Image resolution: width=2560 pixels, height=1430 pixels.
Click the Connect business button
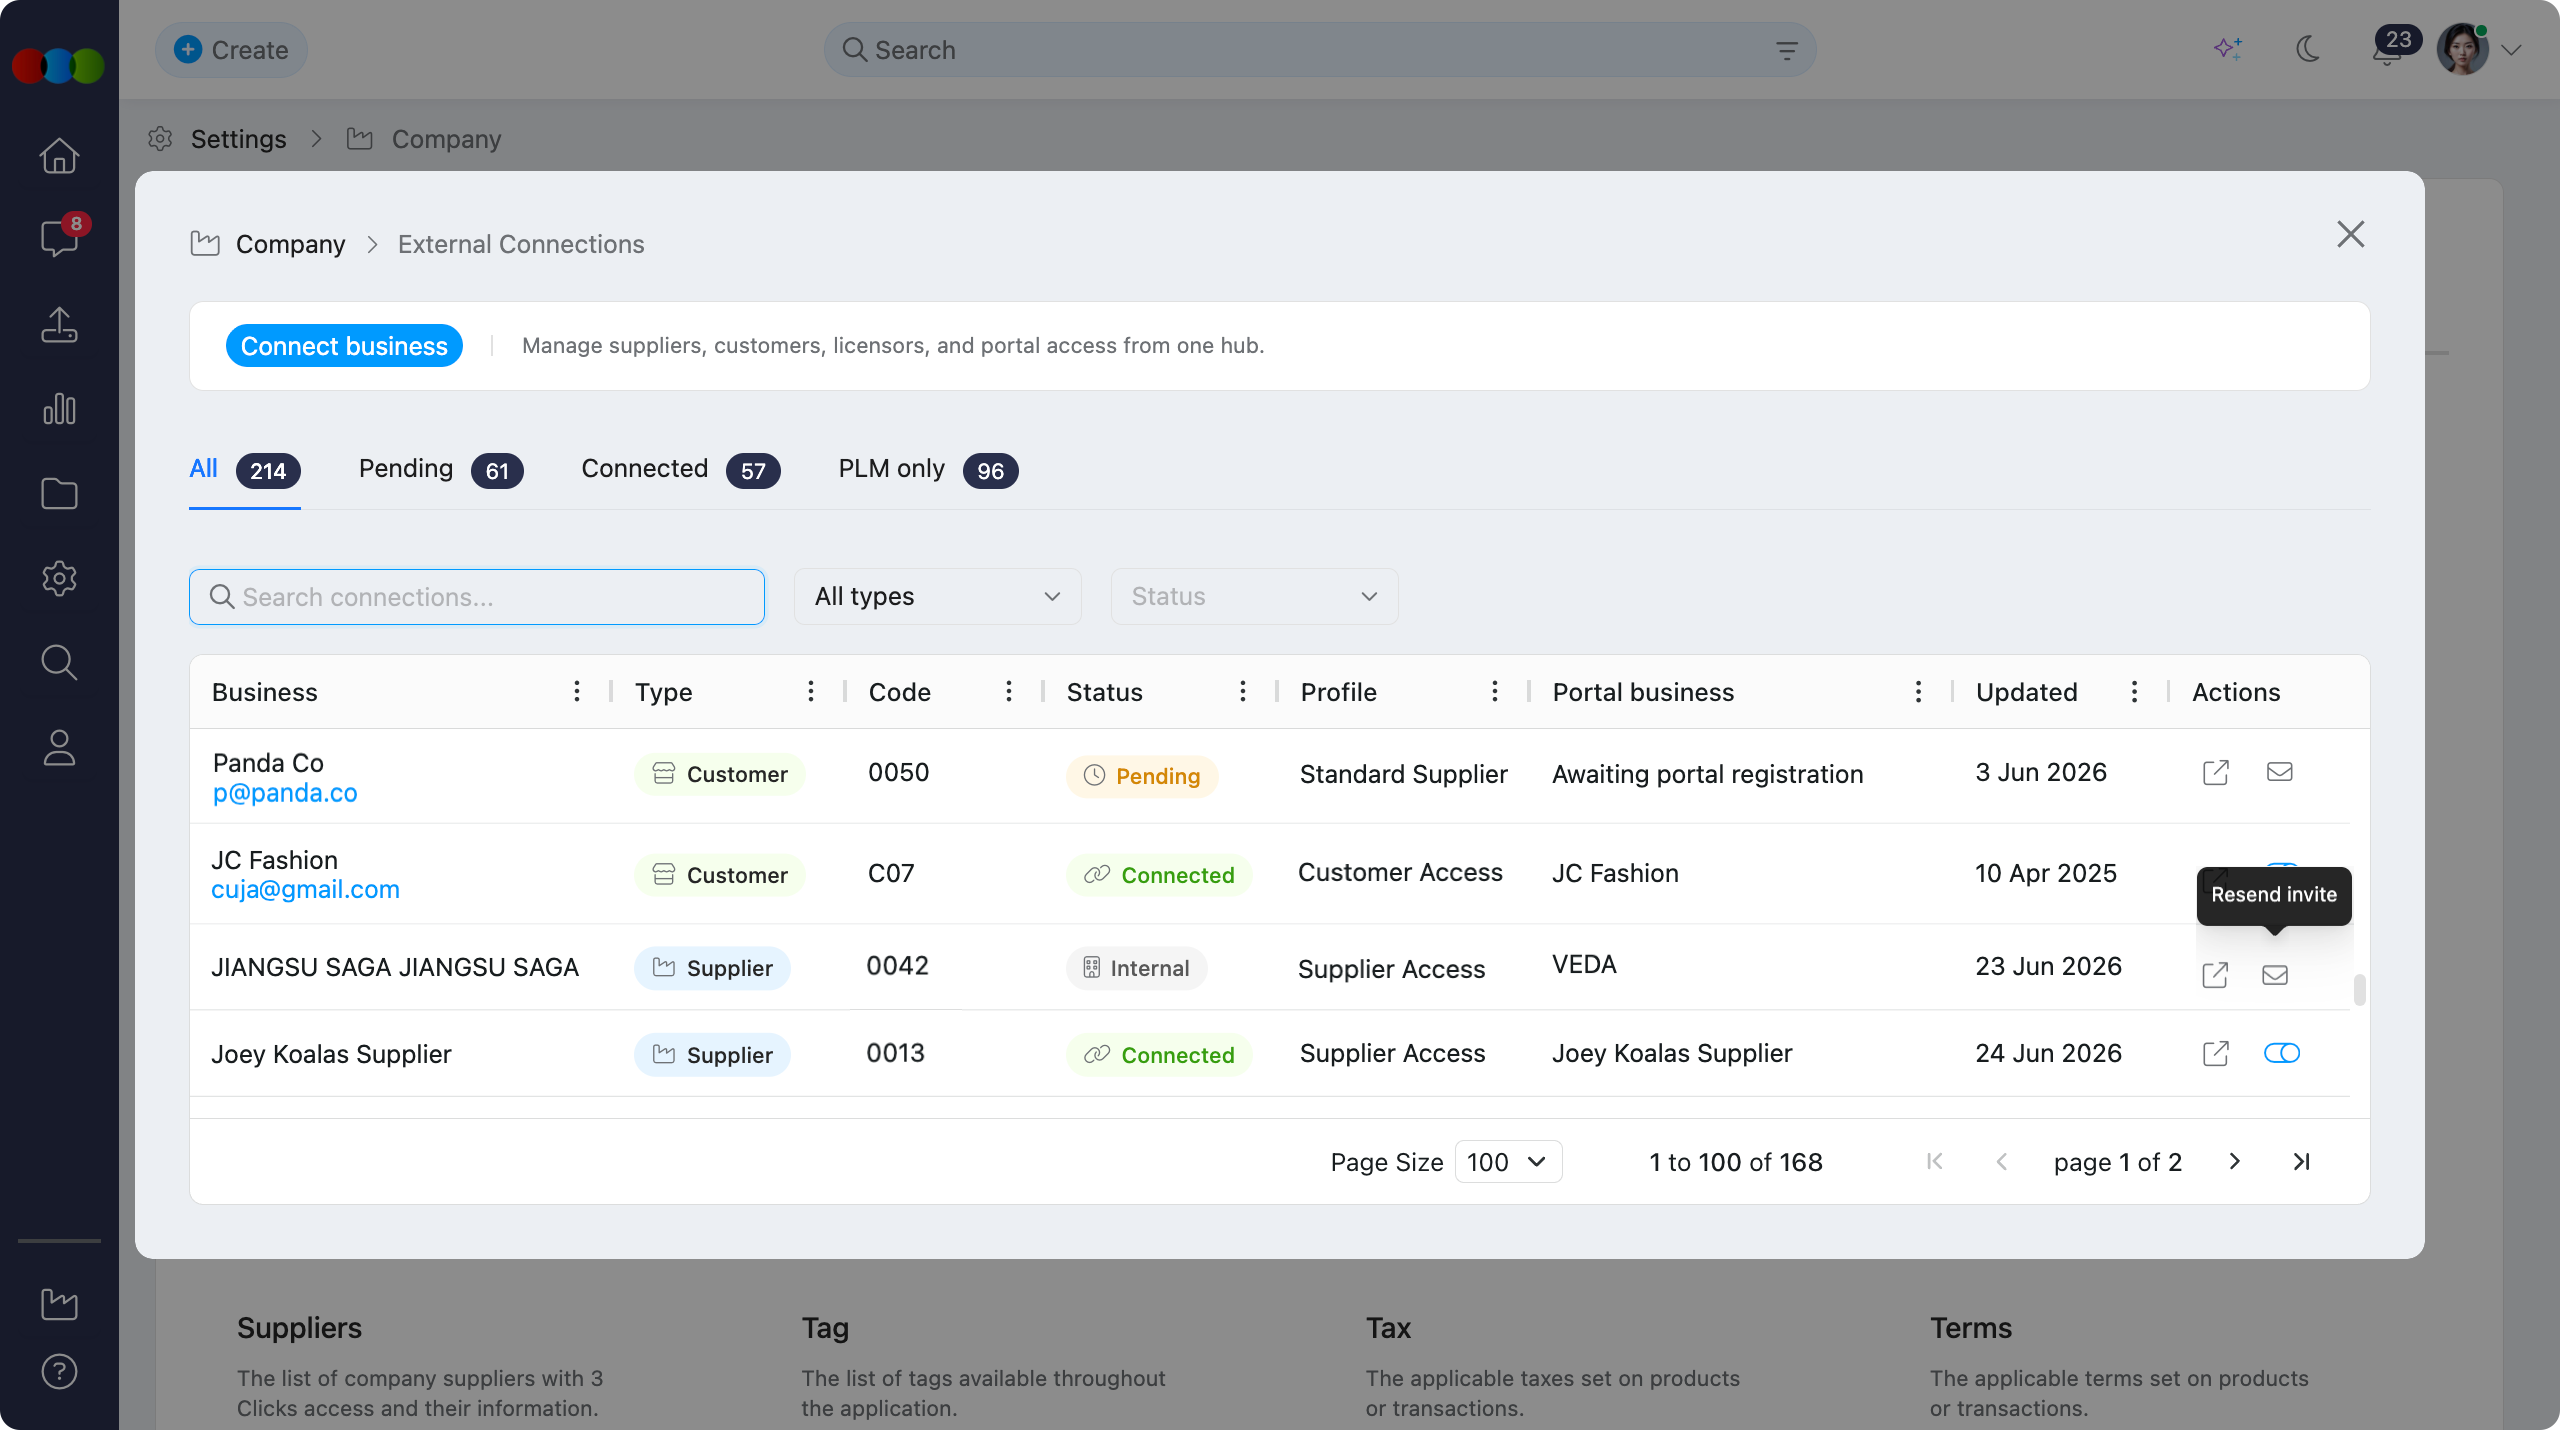click(x=344, y=346)
